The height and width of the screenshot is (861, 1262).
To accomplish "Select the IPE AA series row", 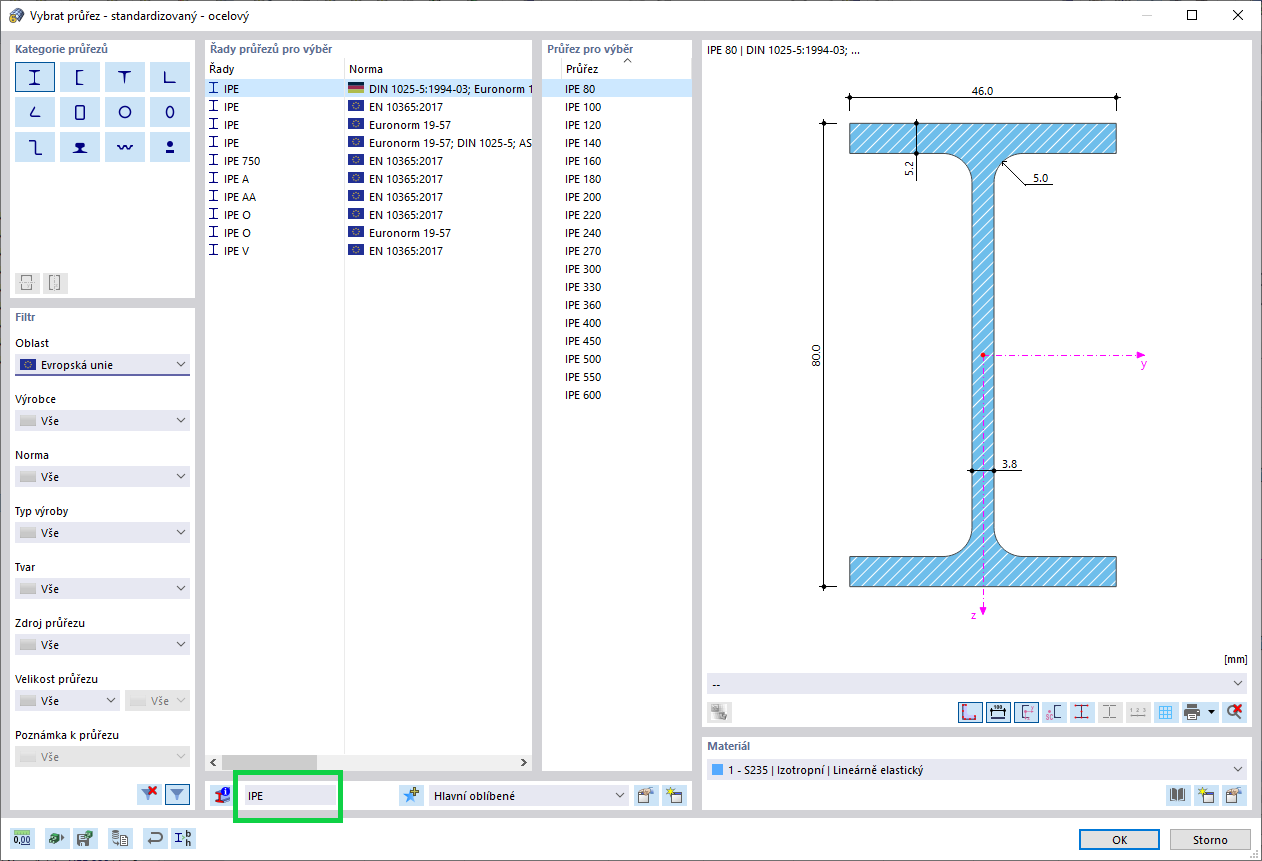I will click(x=368, y=197).
